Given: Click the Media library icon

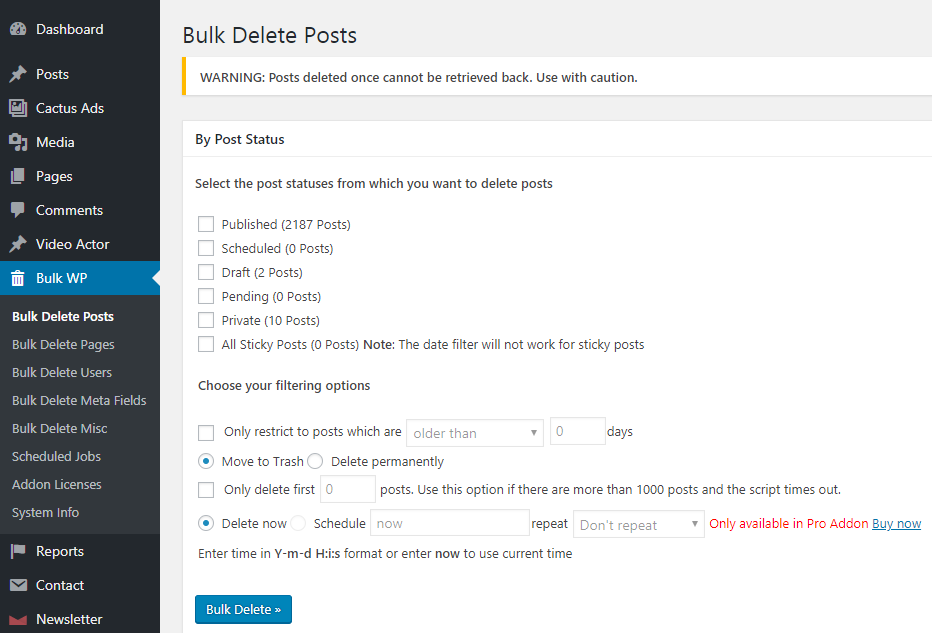Looking at the screenshot, I should (18, 142).
